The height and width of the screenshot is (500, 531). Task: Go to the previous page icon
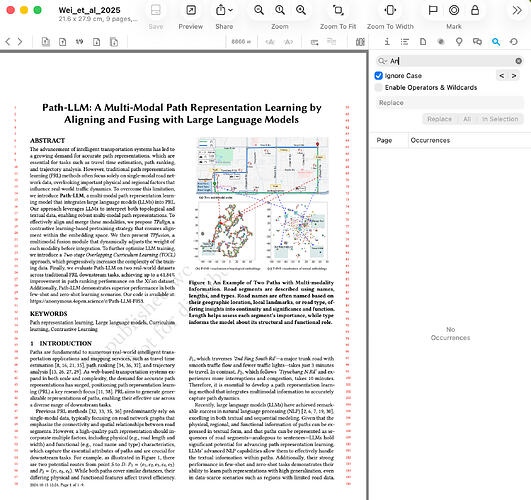(x=63, y=42)
